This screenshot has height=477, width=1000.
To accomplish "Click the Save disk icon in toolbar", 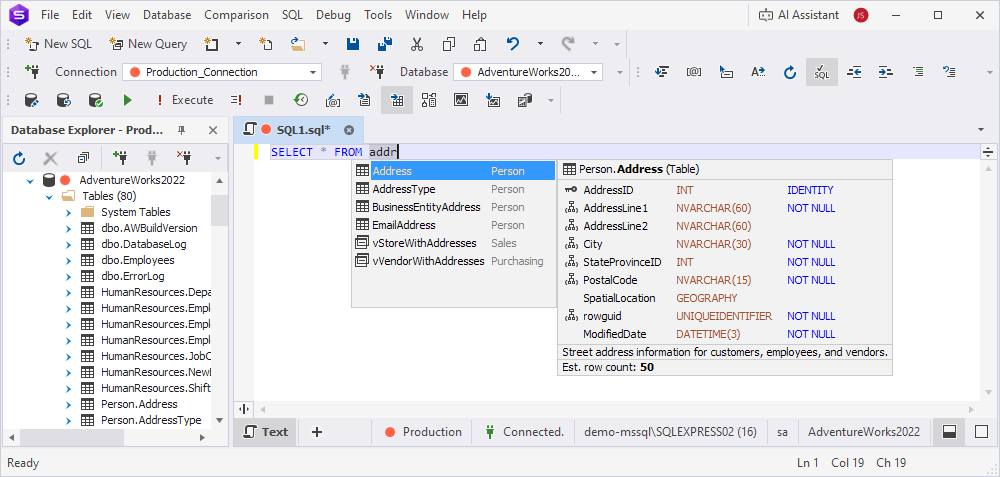I will (352, 44).
